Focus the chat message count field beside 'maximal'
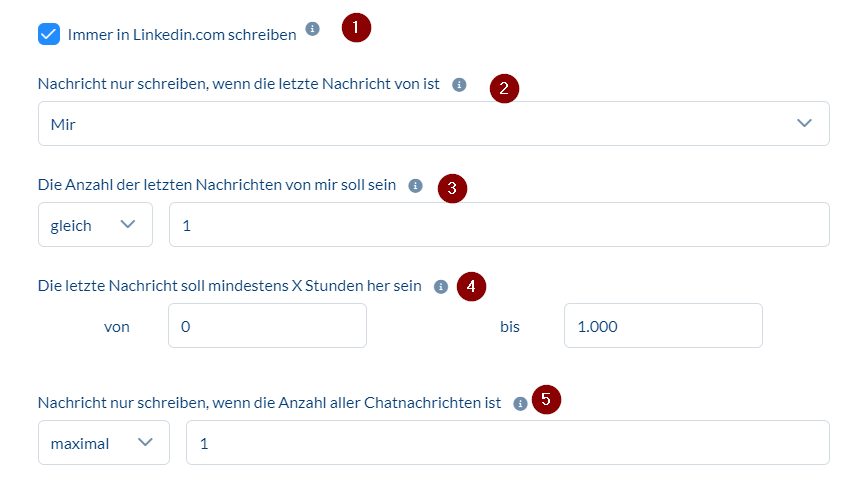This screenshot has height=488, width=866. click(x=507, y=443)
